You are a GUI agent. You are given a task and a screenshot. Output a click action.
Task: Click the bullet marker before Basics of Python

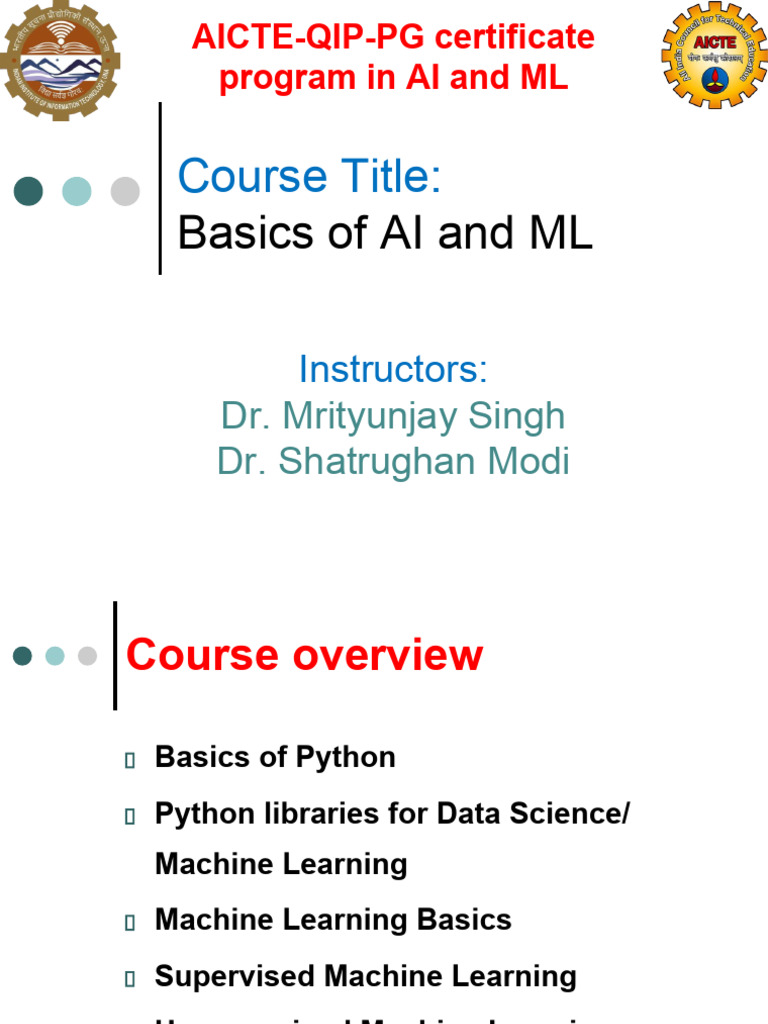pyautogui.click(x=130, y=760)
